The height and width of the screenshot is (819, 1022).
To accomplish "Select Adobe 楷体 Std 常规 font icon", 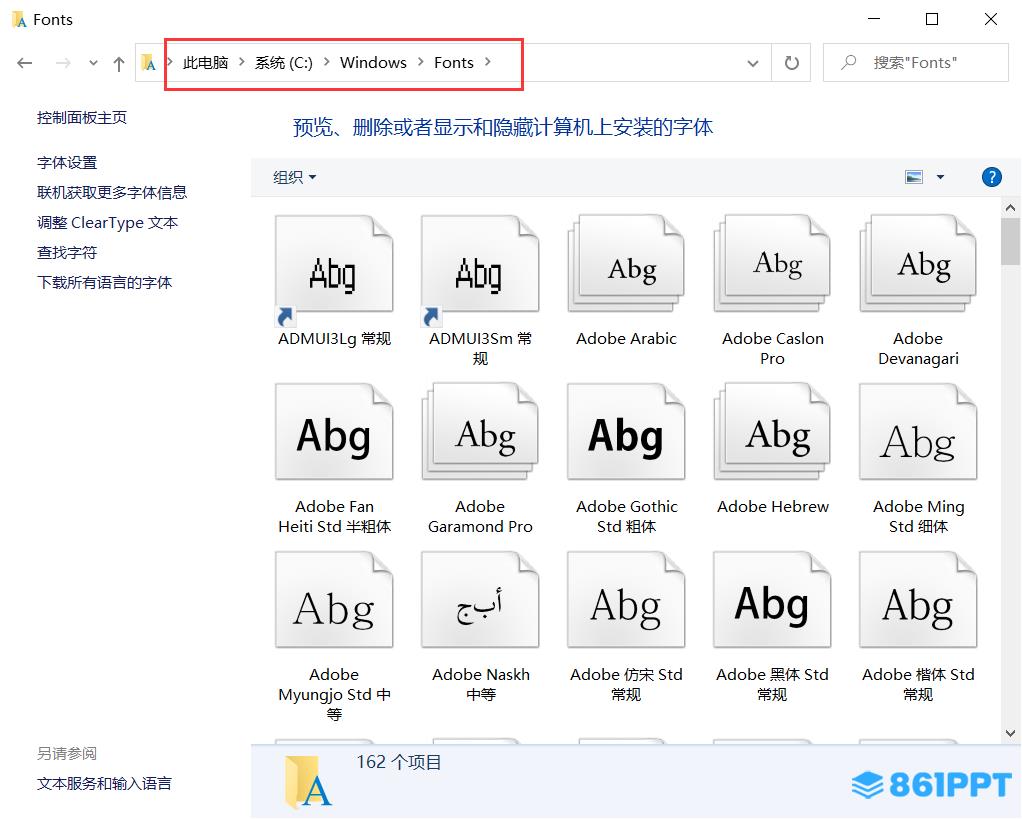I will click(x=918, y=599).
